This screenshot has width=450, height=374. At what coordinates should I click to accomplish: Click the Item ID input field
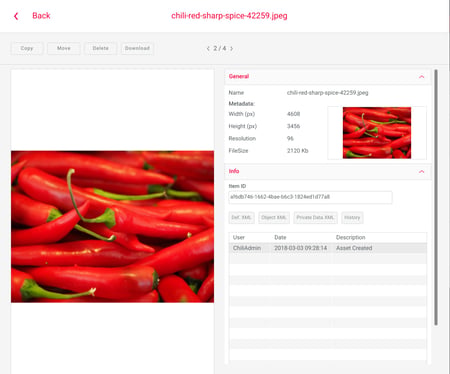click(310, 197)
